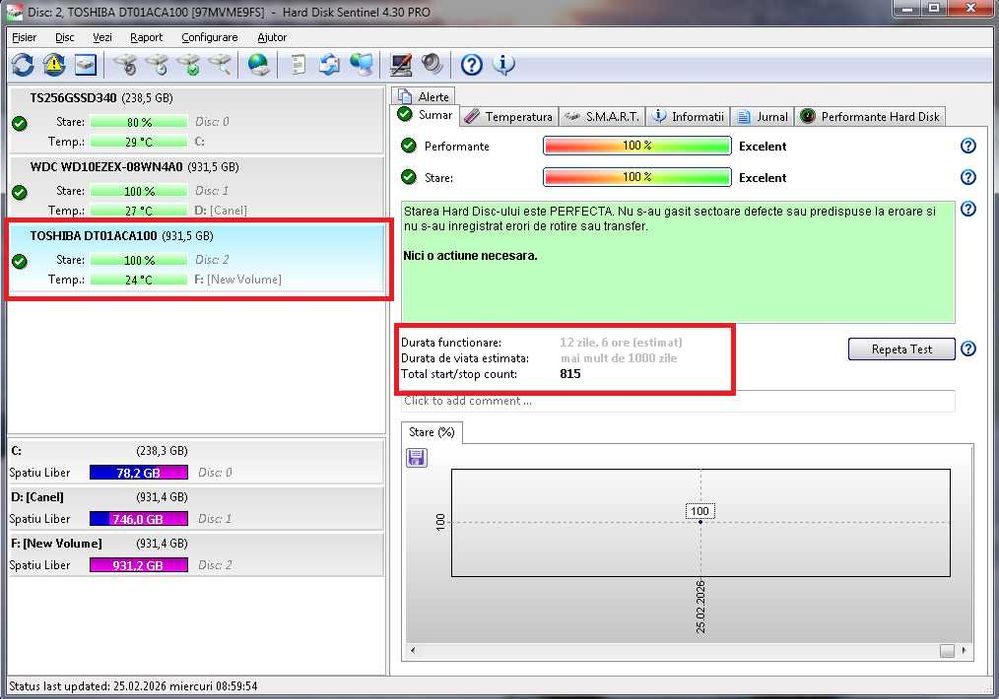Click green check icon of TS256GSSD340 disk
Viewport: 999px width, 699px height.
coord(20,124)
